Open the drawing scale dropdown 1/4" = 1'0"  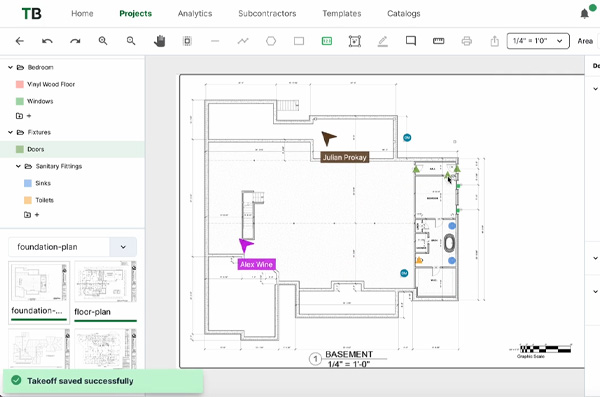pos(538,41)
